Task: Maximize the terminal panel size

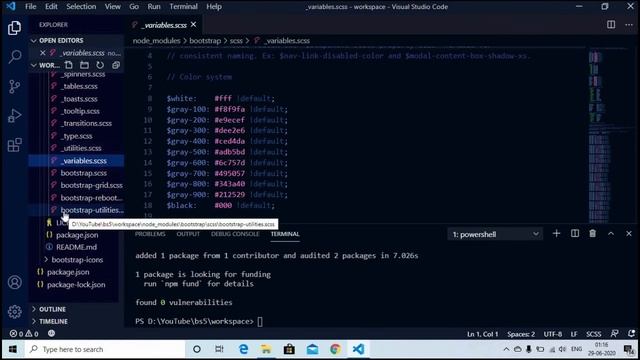Action: [x=611, y=233]
